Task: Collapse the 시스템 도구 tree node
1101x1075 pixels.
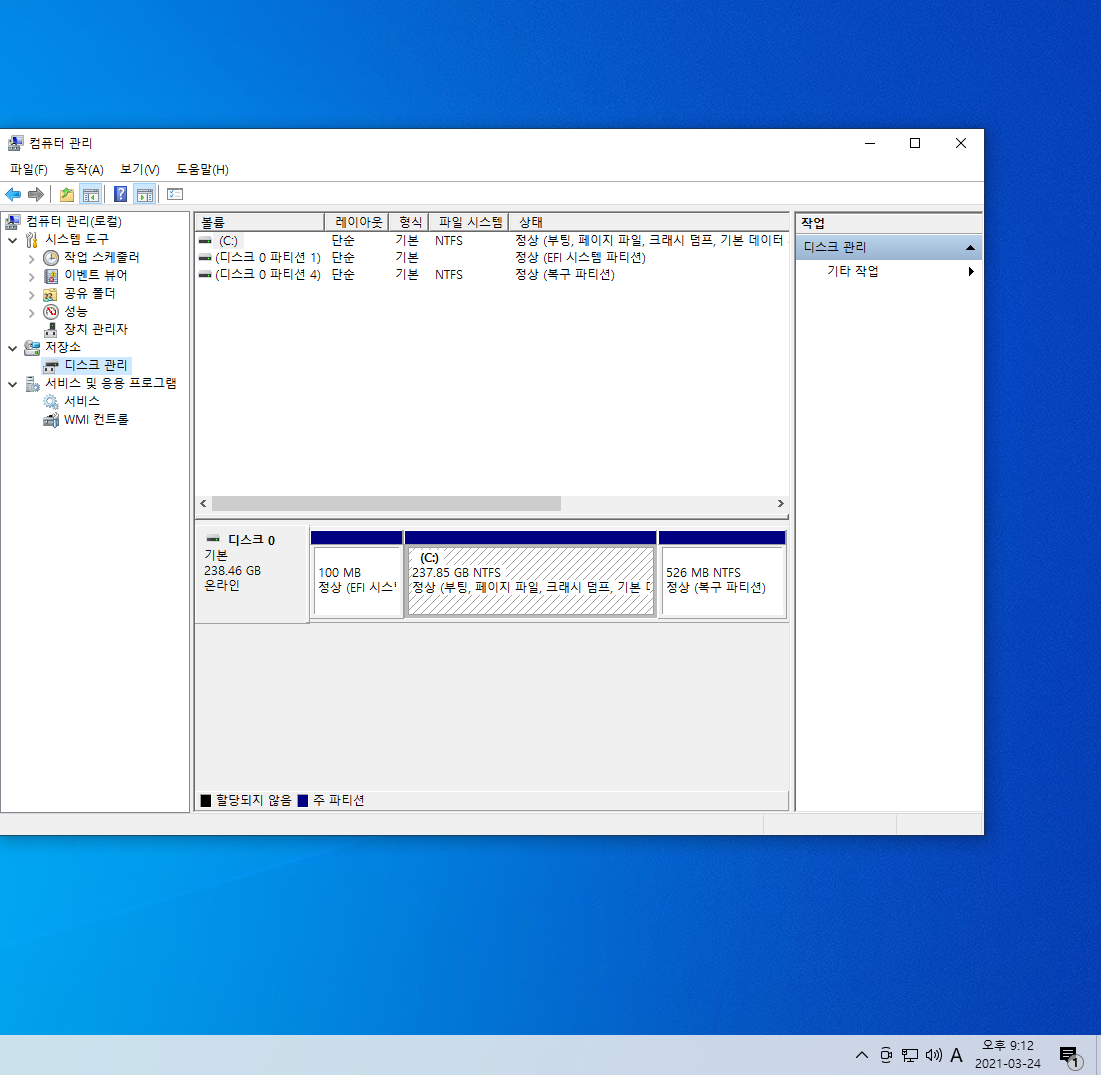Action: pyautogui.click(x=13, y=240)
